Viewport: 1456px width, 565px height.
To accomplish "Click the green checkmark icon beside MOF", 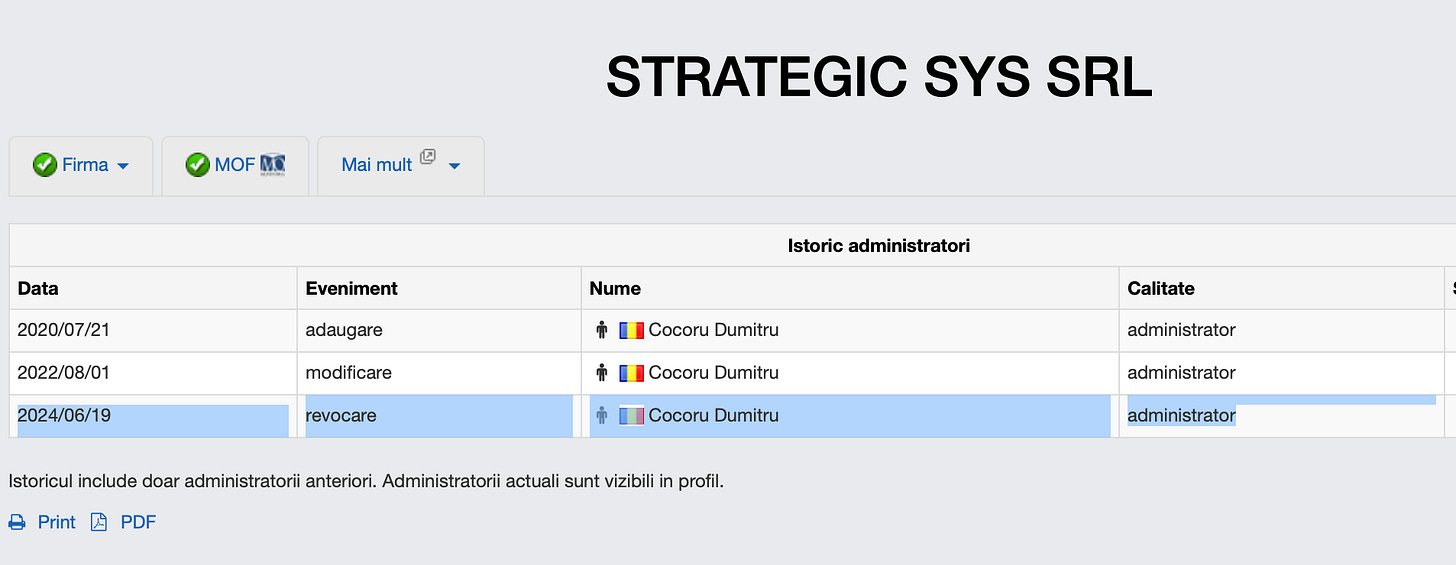I will point(197,165).
